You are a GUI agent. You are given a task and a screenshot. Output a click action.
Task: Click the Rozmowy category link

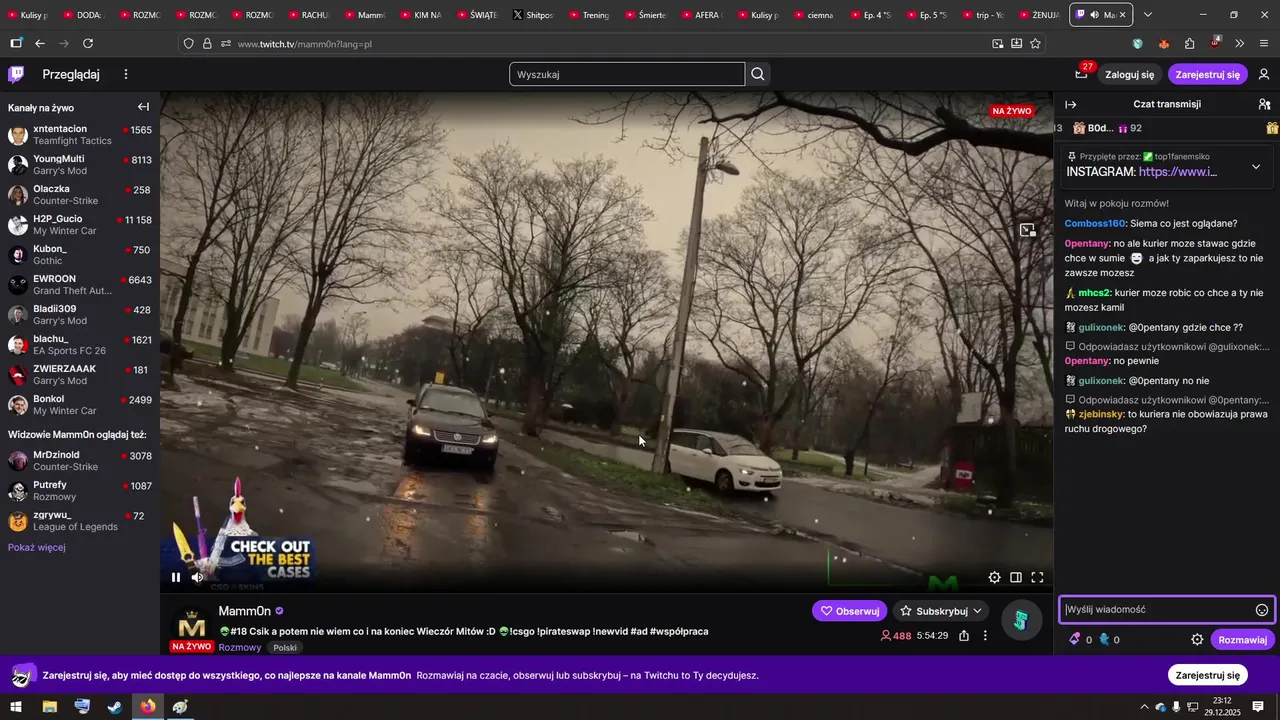click(x=240, y=647)
